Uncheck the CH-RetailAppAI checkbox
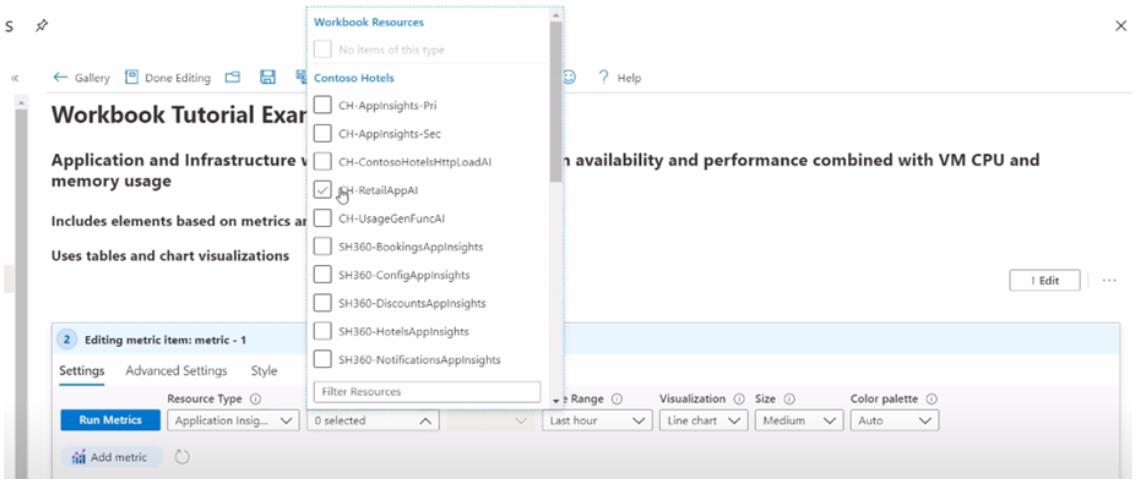This screenshot has width=1136, height=482. [x=323, y=190]
